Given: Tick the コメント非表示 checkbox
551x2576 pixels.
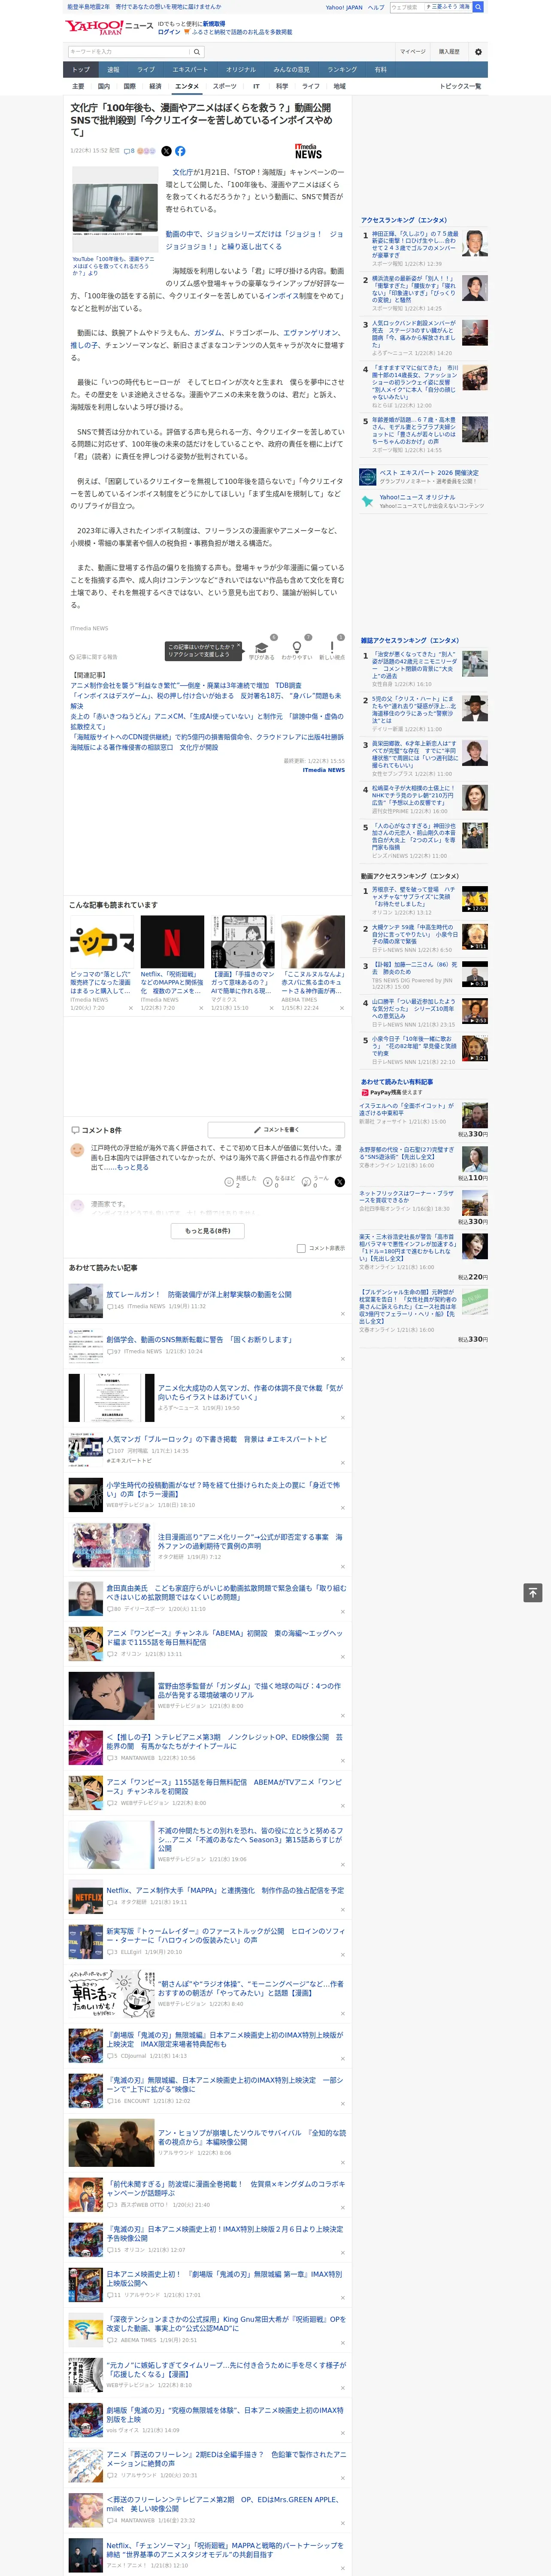Looking at the screenshot, I should pyautogui.click(x=301, y=1248).
